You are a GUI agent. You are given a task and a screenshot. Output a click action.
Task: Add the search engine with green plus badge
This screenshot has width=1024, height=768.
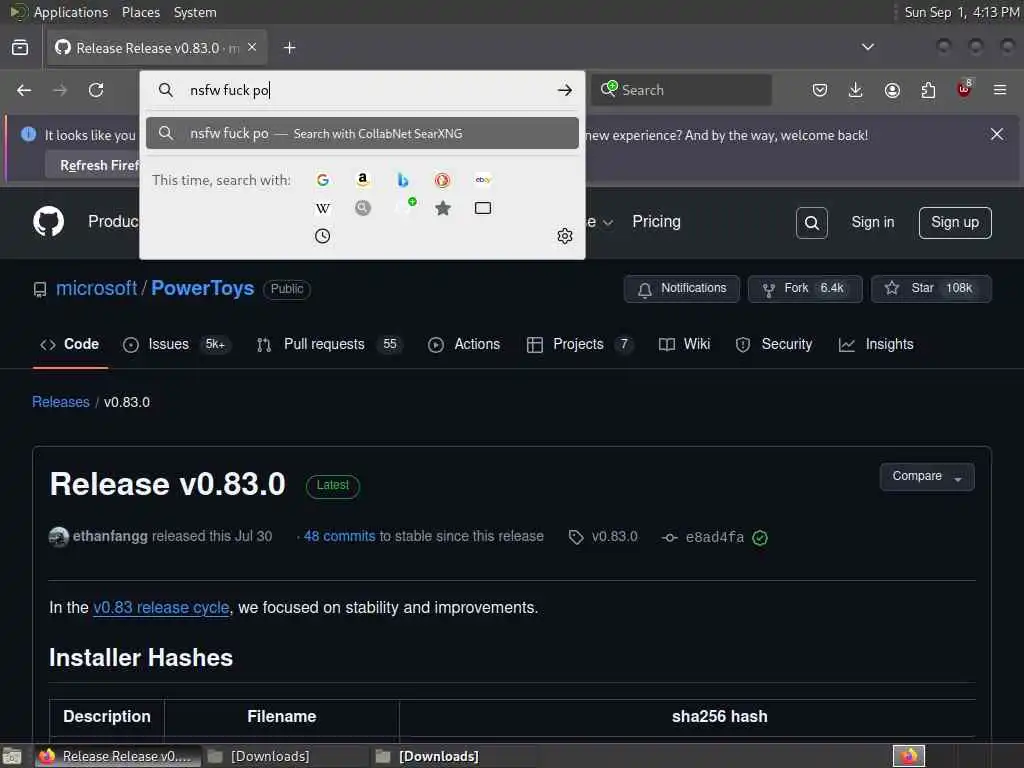(x=406, y=206)
